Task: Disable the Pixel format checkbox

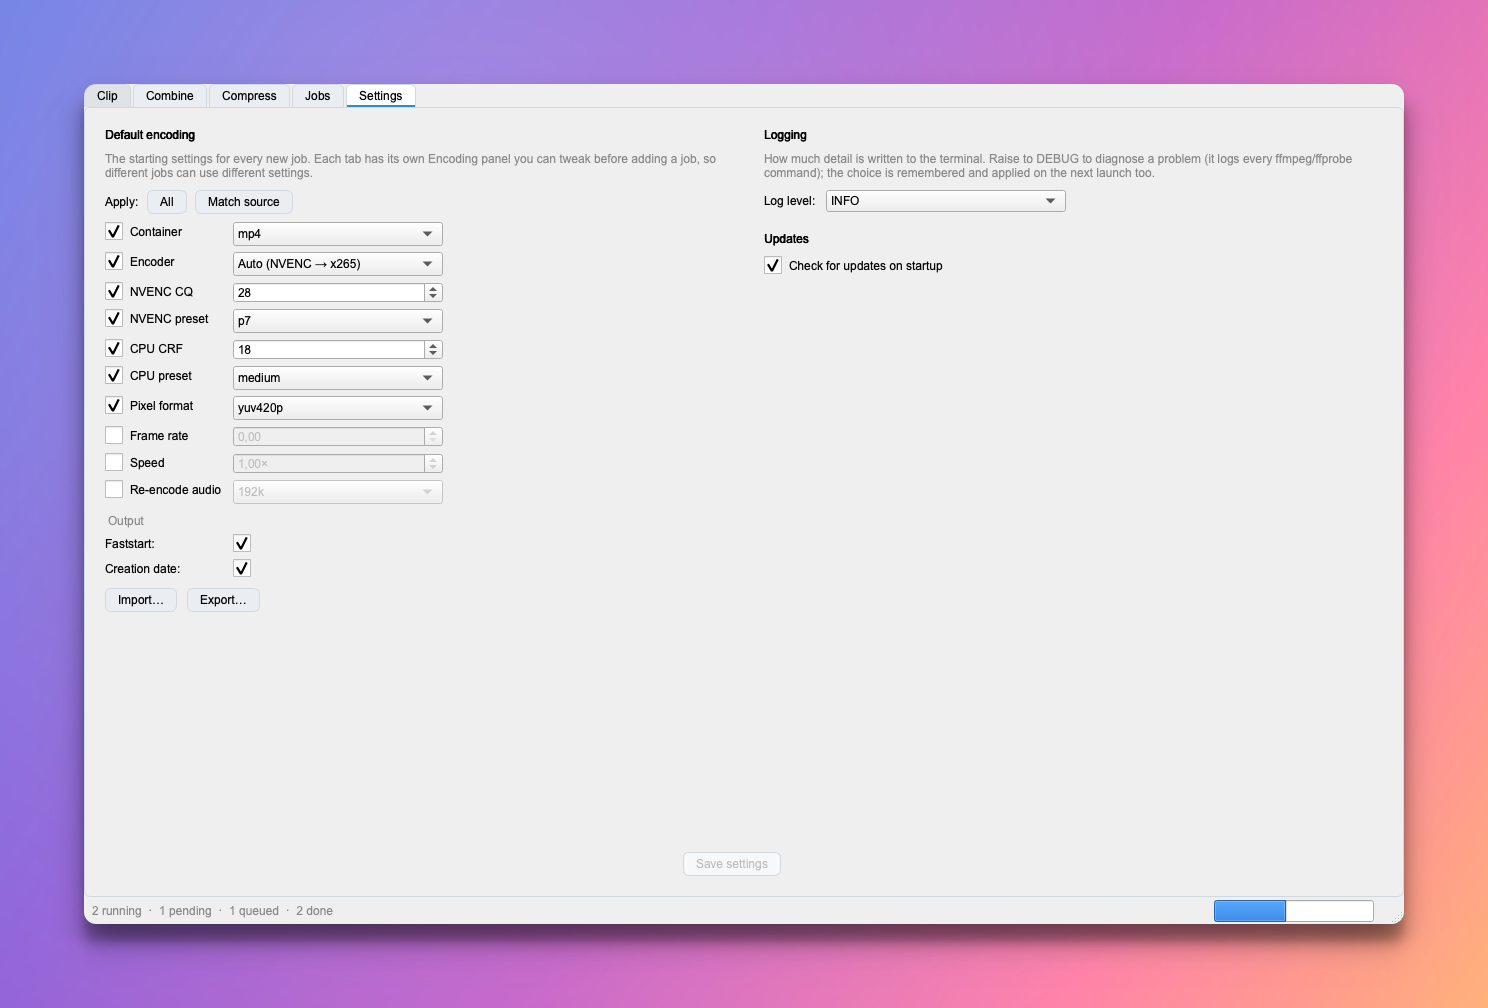Action: [x=114, y=405]
